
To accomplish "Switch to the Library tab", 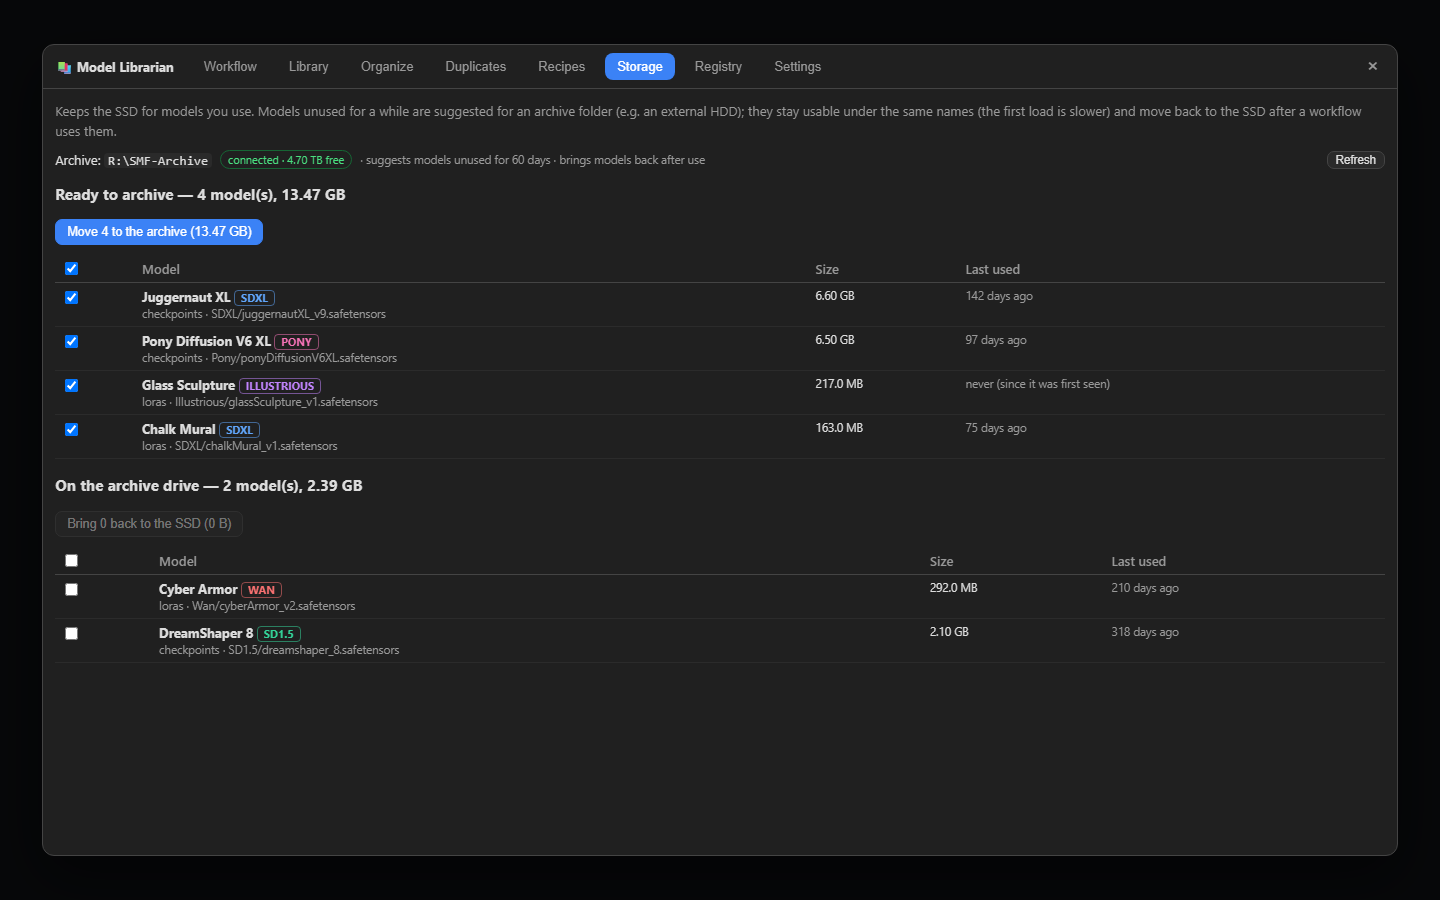I will tap(308, 66).
